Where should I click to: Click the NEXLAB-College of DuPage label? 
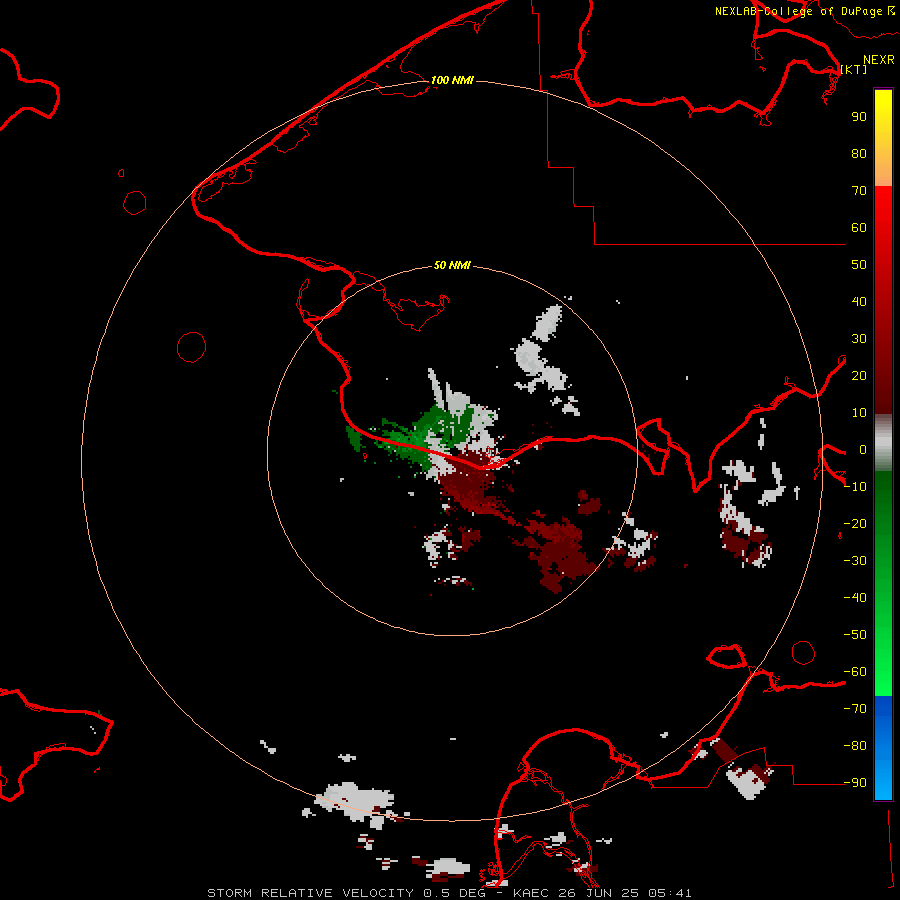click(798, 11)
